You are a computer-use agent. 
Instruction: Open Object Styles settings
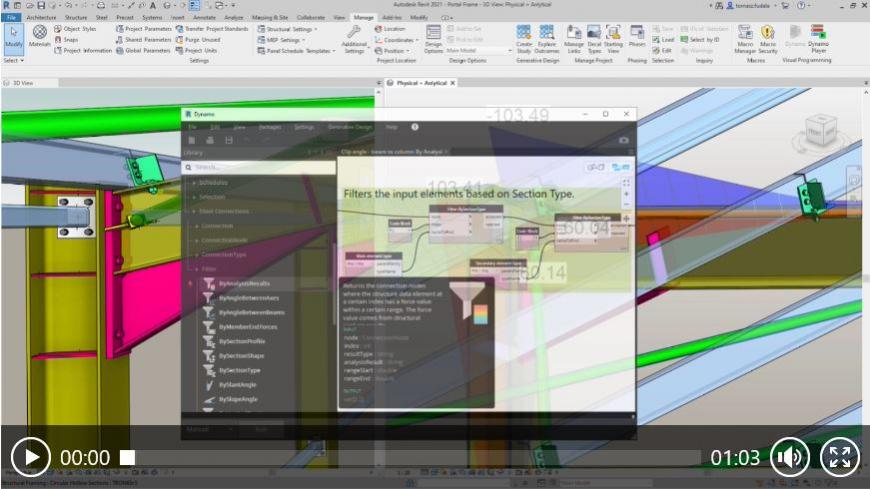75,29
